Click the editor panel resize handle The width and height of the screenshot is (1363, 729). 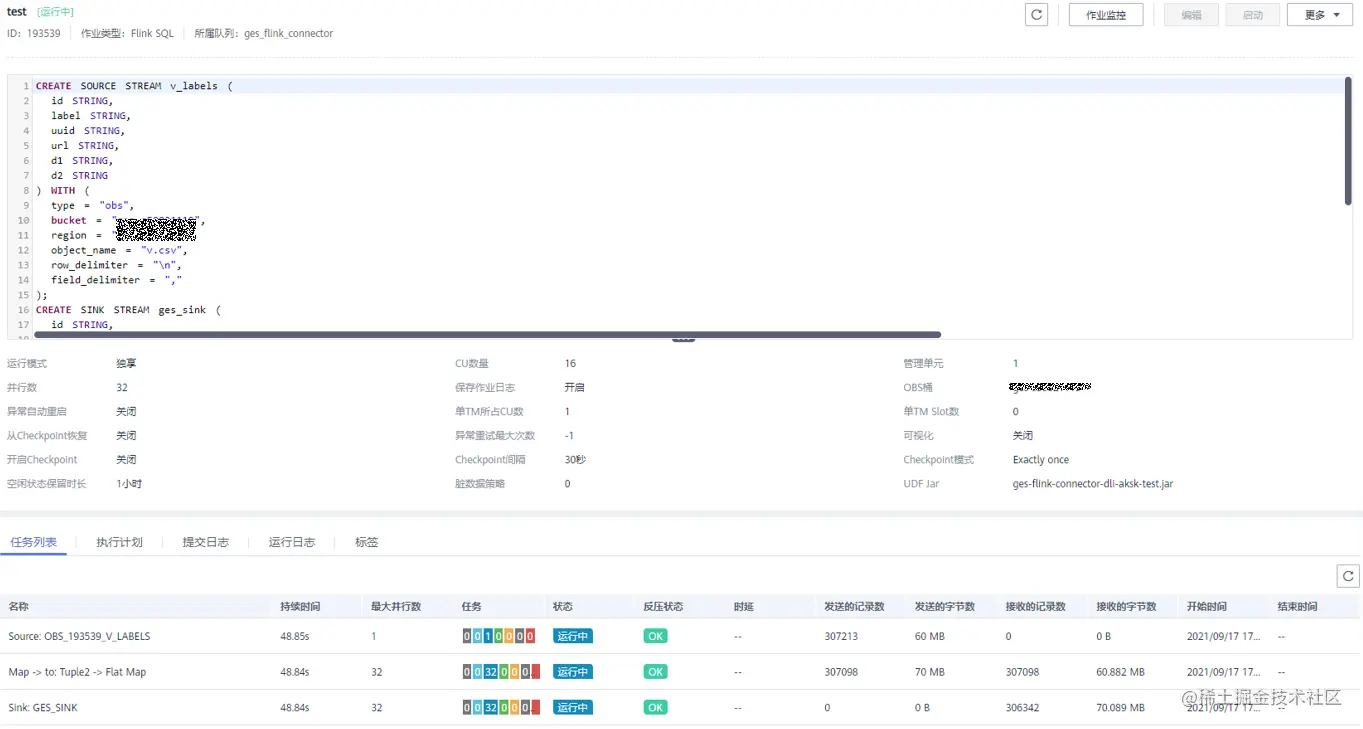tap(683, 340)
